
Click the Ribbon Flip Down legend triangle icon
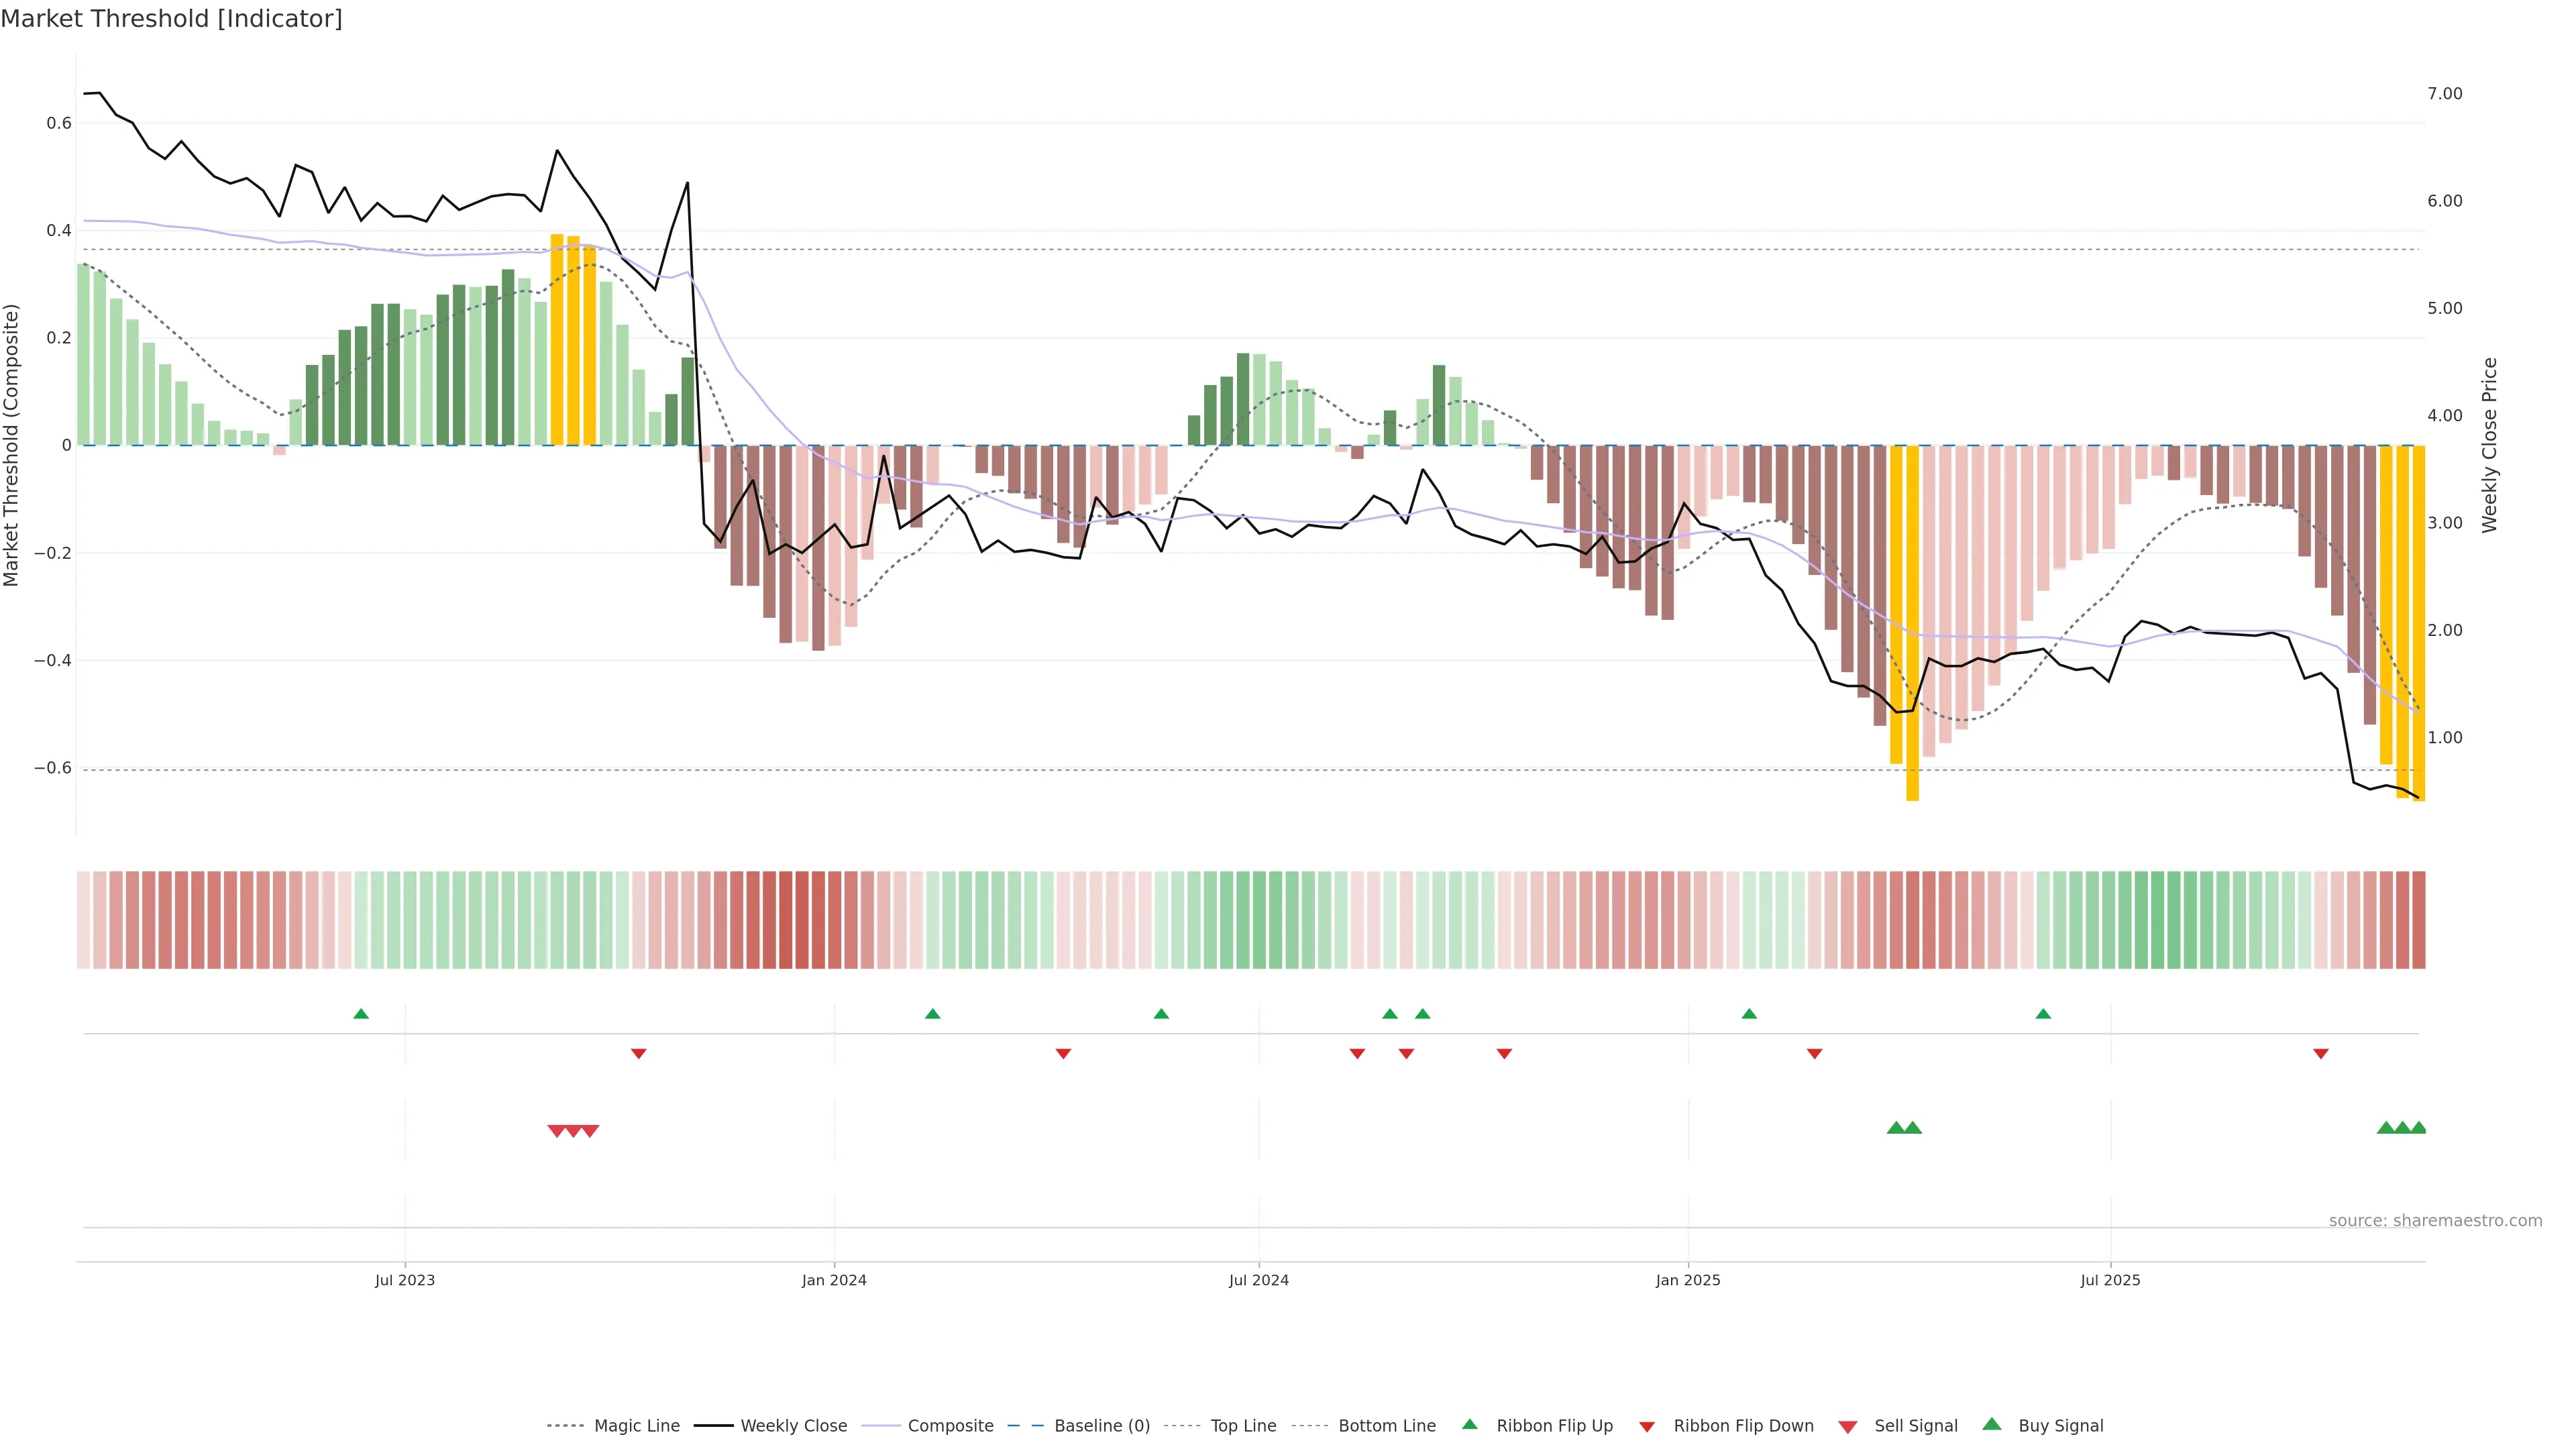1647,1427
